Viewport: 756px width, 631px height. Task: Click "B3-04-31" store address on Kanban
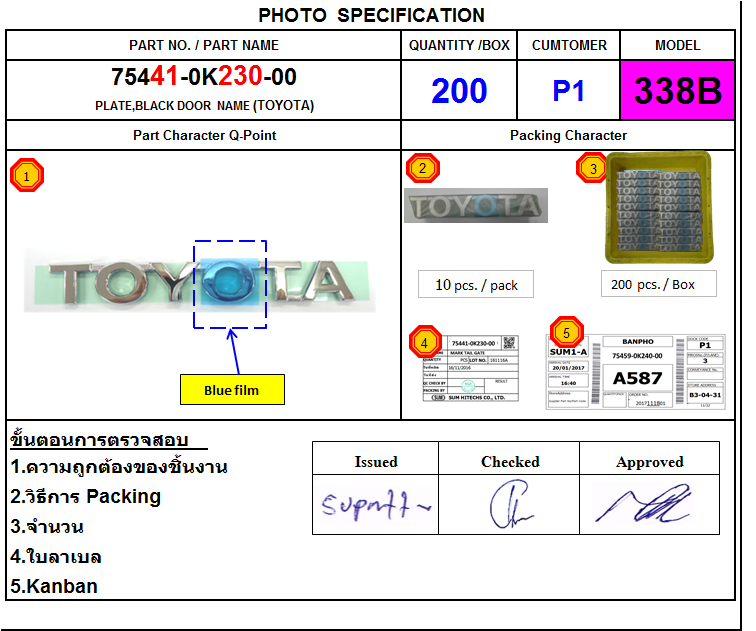coord(705,395)
